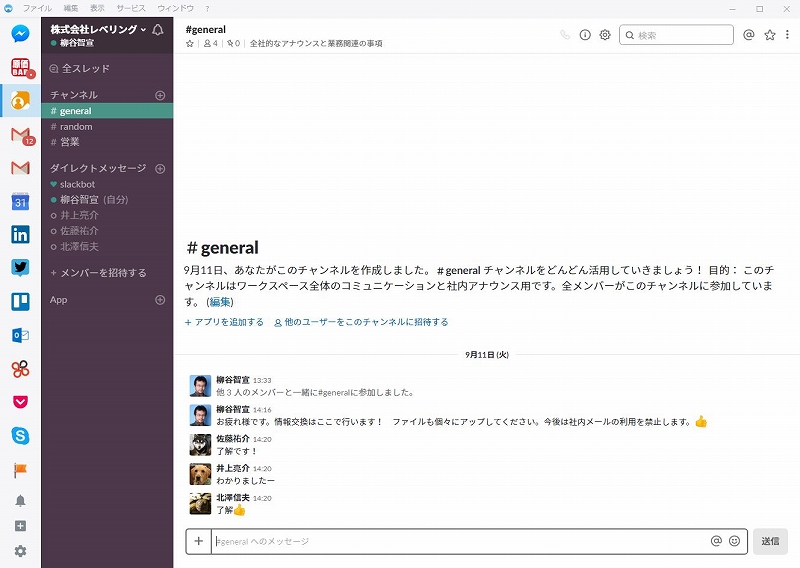Open channel settings gear icon
The image size is (800, 568).
605,35
